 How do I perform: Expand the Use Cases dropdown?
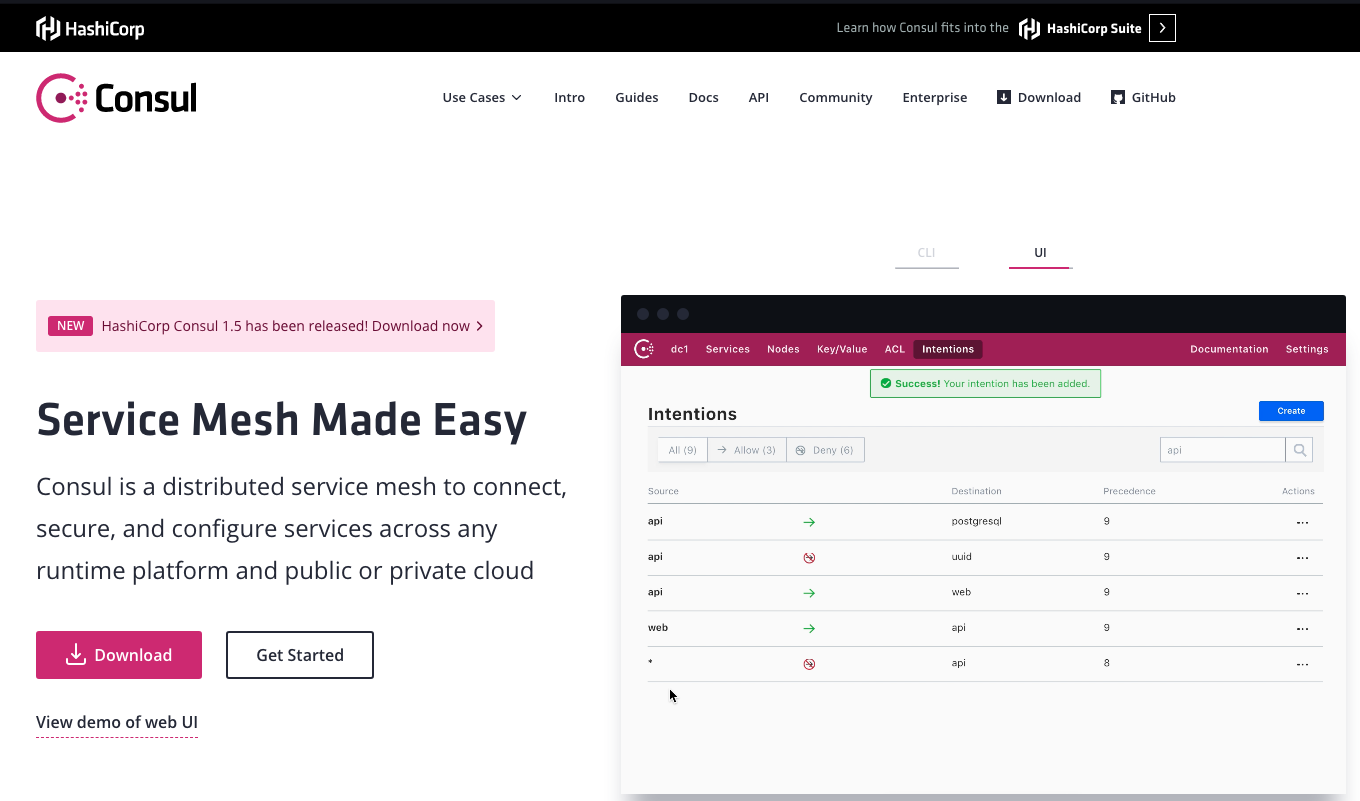click(x=482, y=97)
